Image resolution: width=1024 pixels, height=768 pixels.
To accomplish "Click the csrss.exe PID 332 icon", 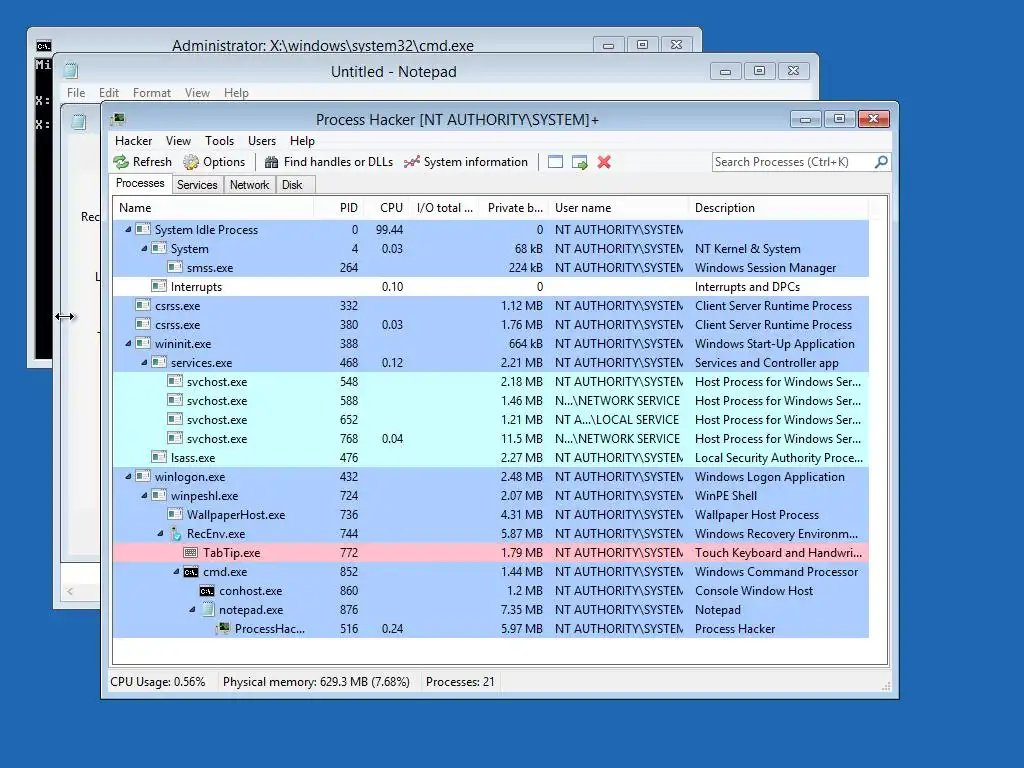I will [143, 306].
